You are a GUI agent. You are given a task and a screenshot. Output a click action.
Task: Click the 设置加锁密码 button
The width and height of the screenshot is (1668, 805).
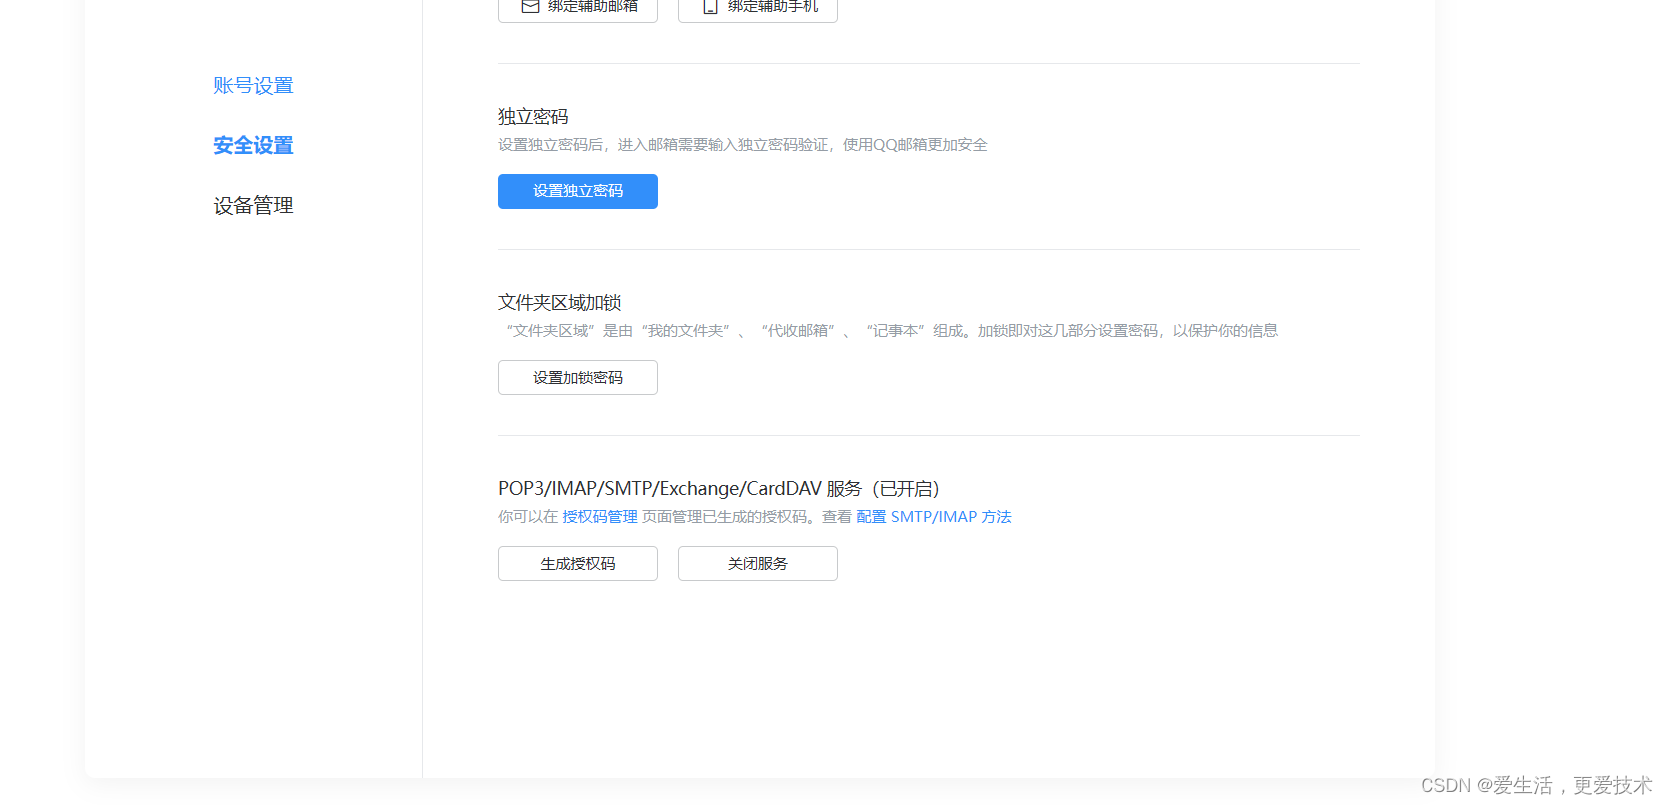[x=578, y=377]
